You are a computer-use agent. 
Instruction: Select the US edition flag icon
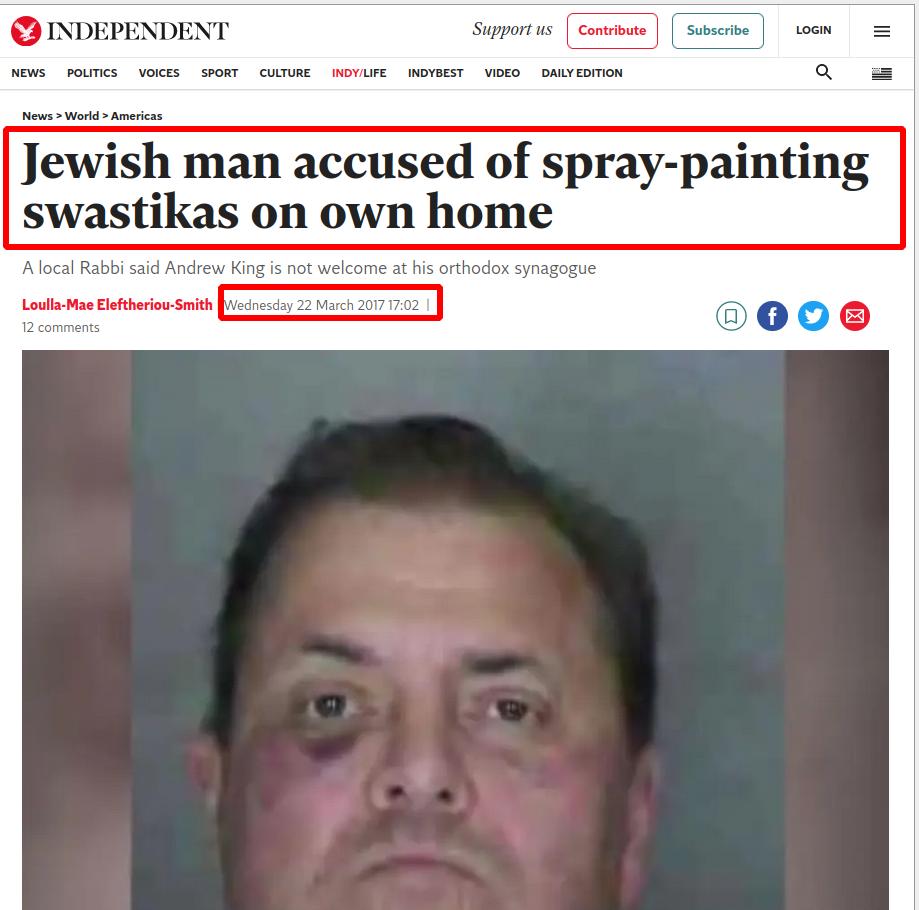(x=881, y=73)
